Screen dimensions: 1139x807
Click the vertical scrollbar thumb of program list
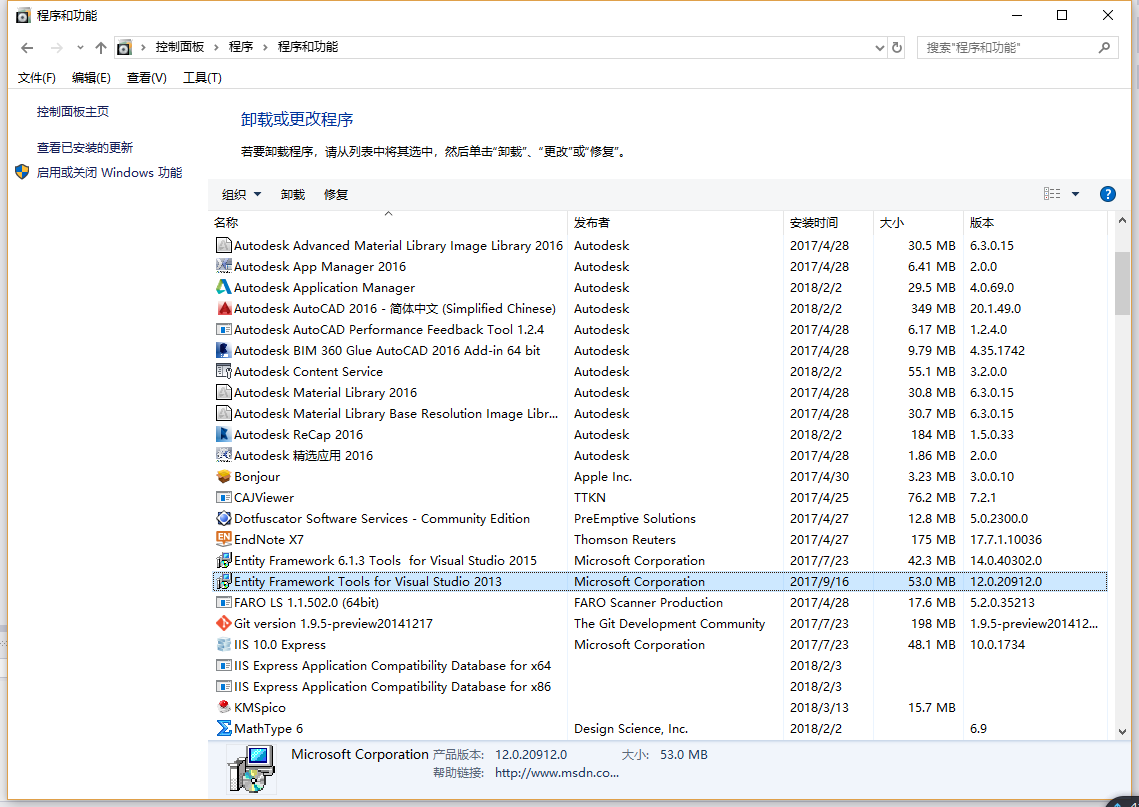coord(1122,283)
